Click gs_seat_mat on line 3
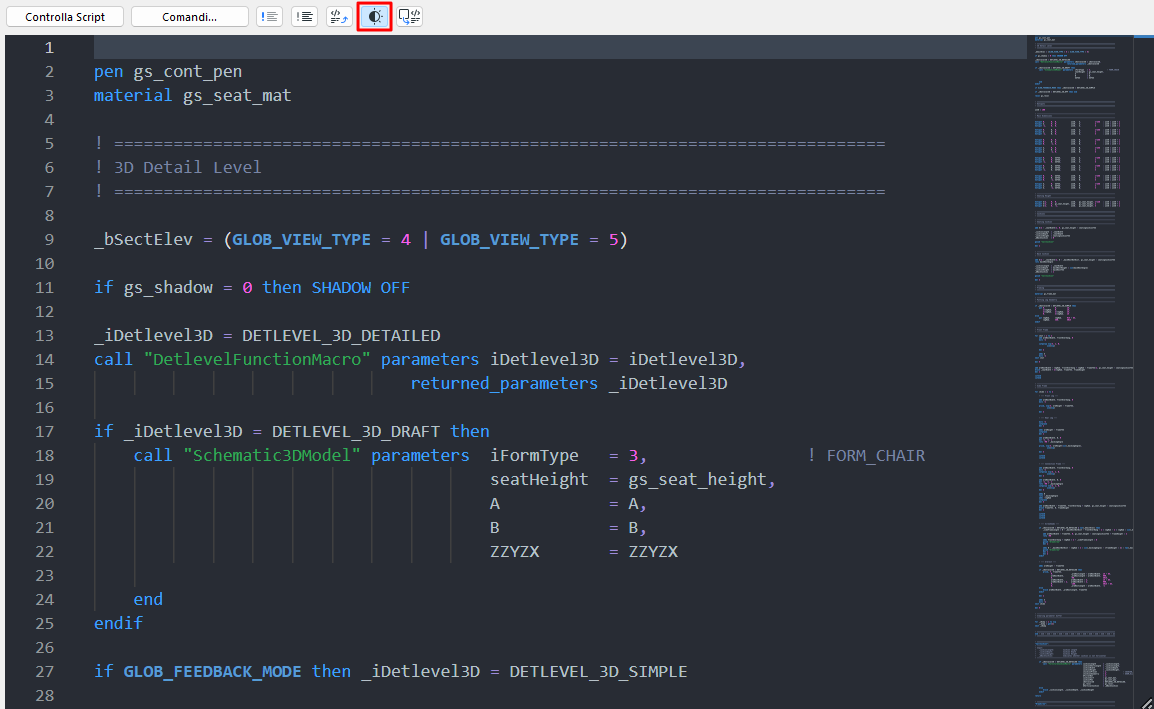This screenshot has width=1154, height=709. click(237, 95)
